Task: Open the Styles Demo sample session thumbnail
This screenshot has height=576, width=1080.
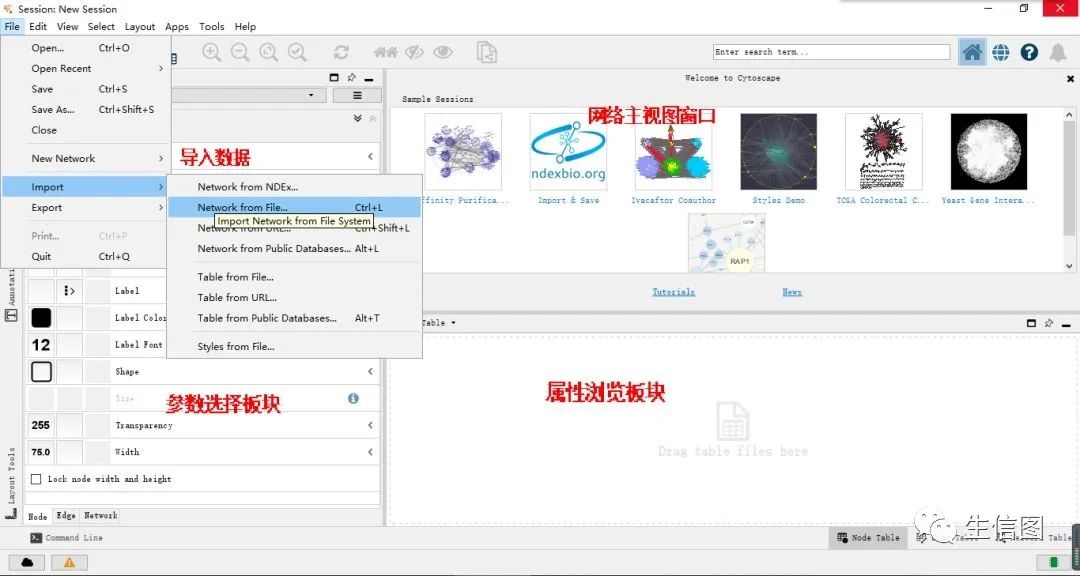Action: [x=778, y=152]
